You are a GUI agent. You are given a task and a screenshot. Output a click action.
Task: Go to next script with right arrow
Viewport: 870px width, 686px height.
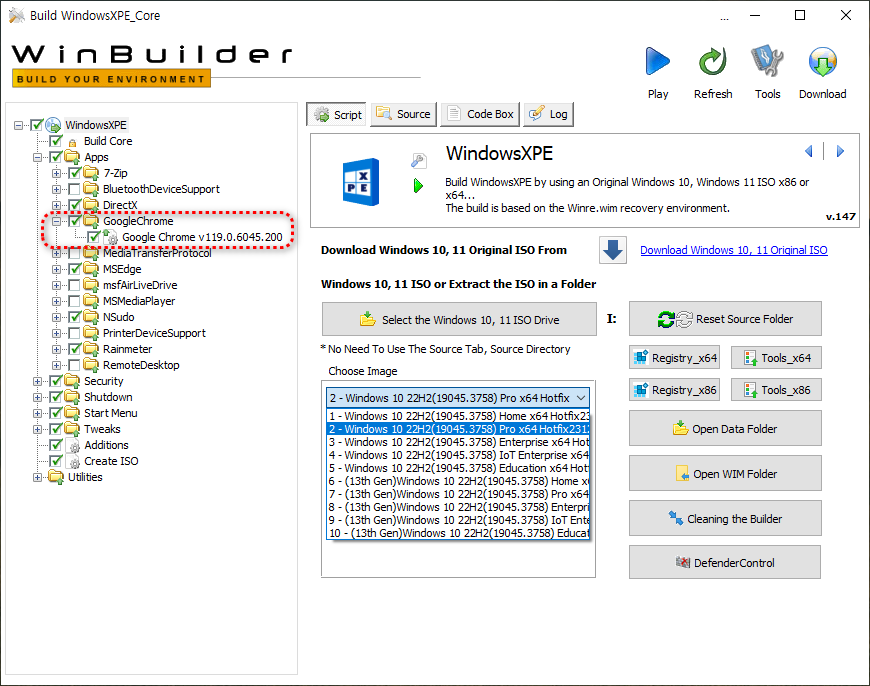tap(840, 151)
